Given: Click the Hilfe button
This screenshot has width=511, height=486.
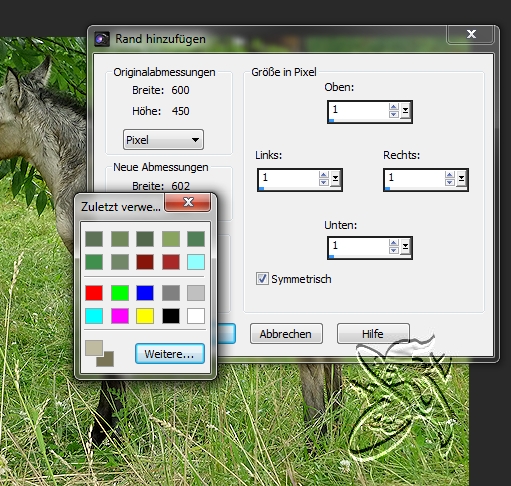Looking at the screenshot, I should pyautogui.click(x=373, y=334).
